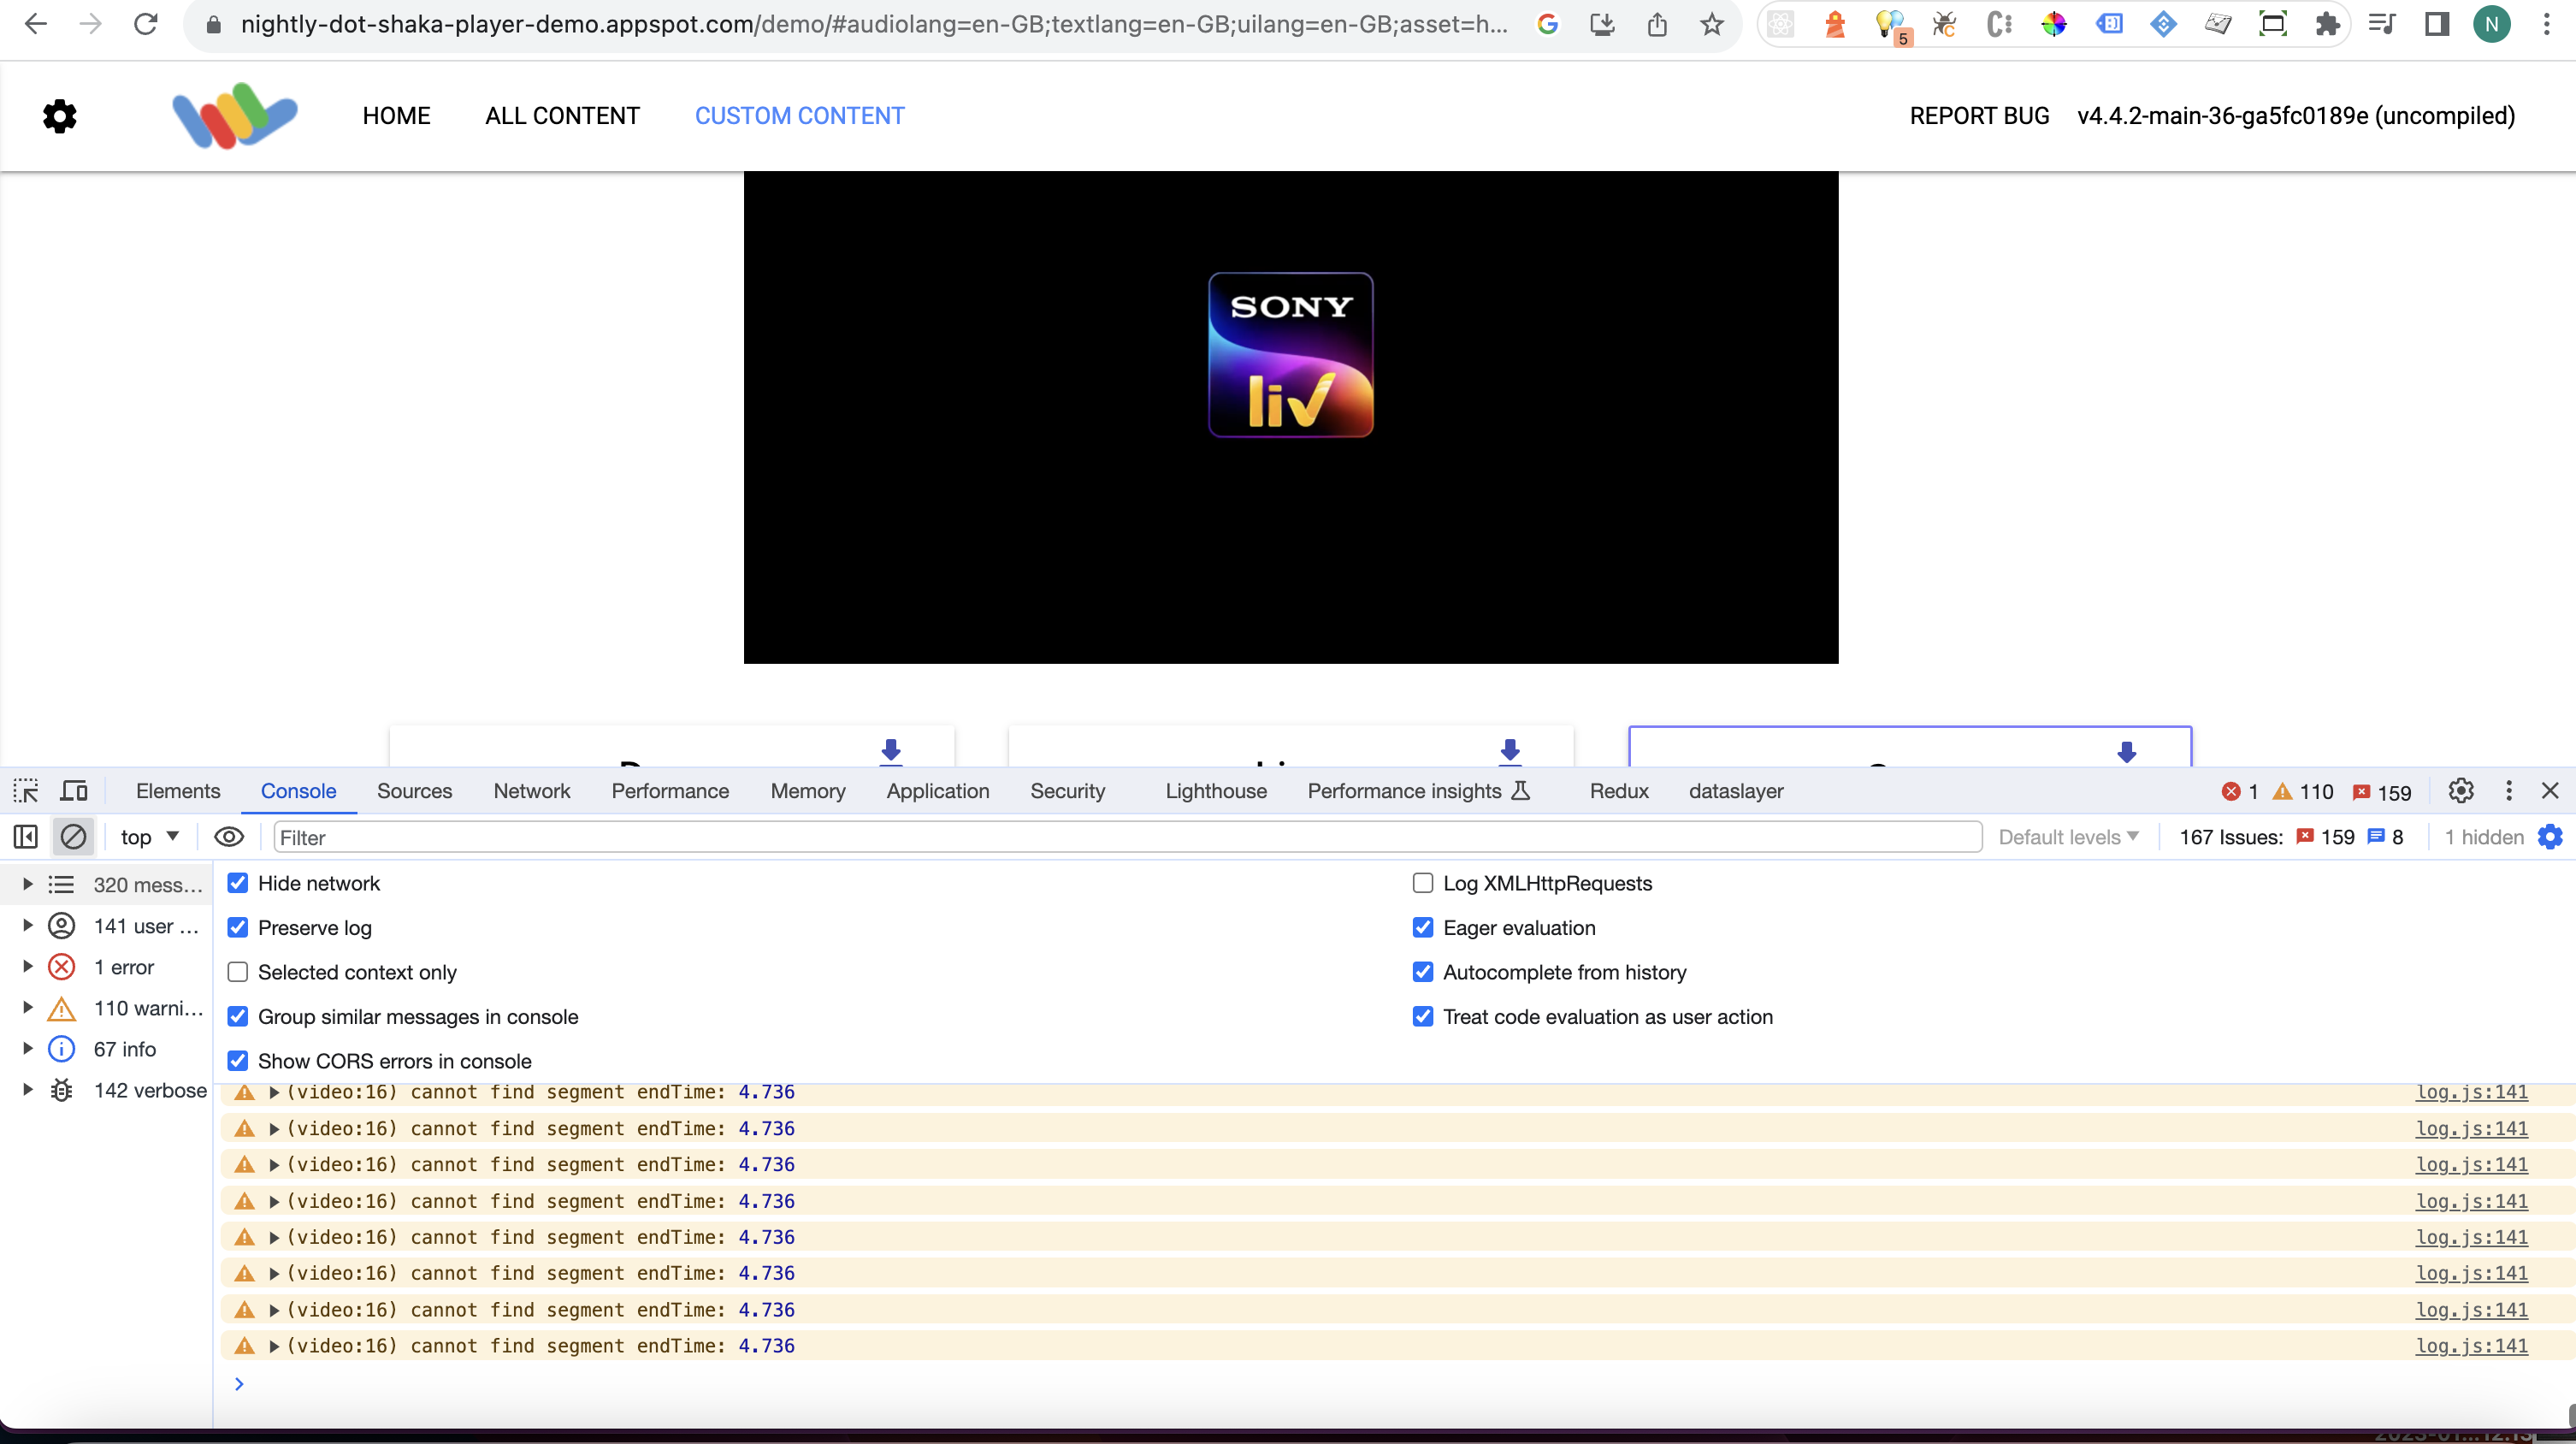Click the REPORT BUG link
This screenshot has width=2576, height=1444.
pyautogui.click(x=1979, y=115)
